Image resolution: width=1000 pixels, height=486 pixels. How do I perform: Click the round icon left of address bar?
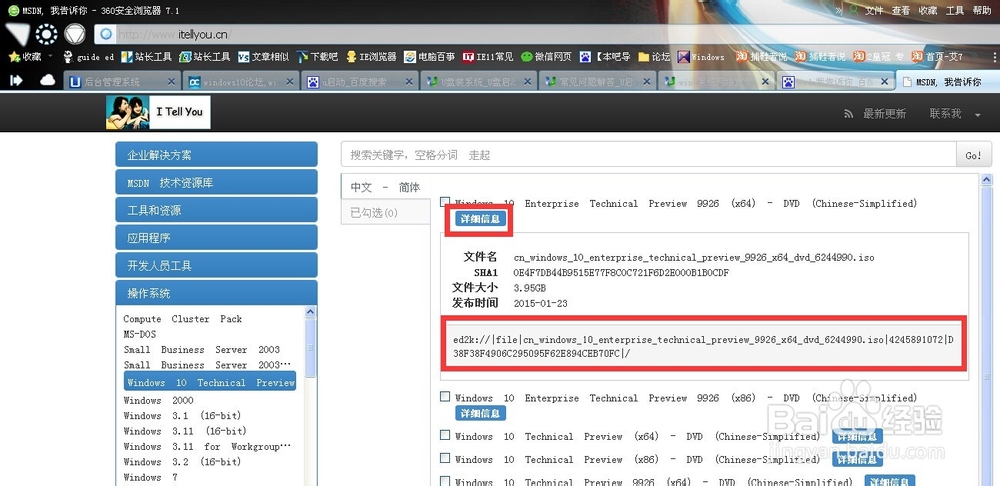(x=75, y=34)
